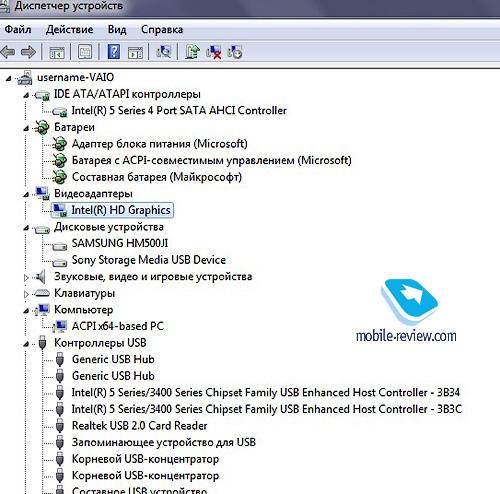The image size is (500, 494).
Task: Click Uninstall device icon with red X
Action: pos(213,52)
